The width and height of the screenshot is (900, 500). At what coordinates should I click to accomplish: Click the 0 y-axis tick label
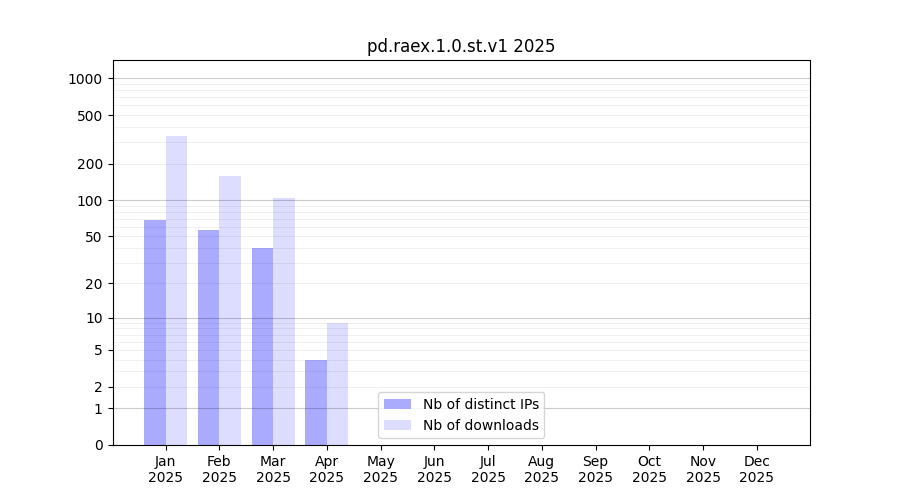click(98, 445)
